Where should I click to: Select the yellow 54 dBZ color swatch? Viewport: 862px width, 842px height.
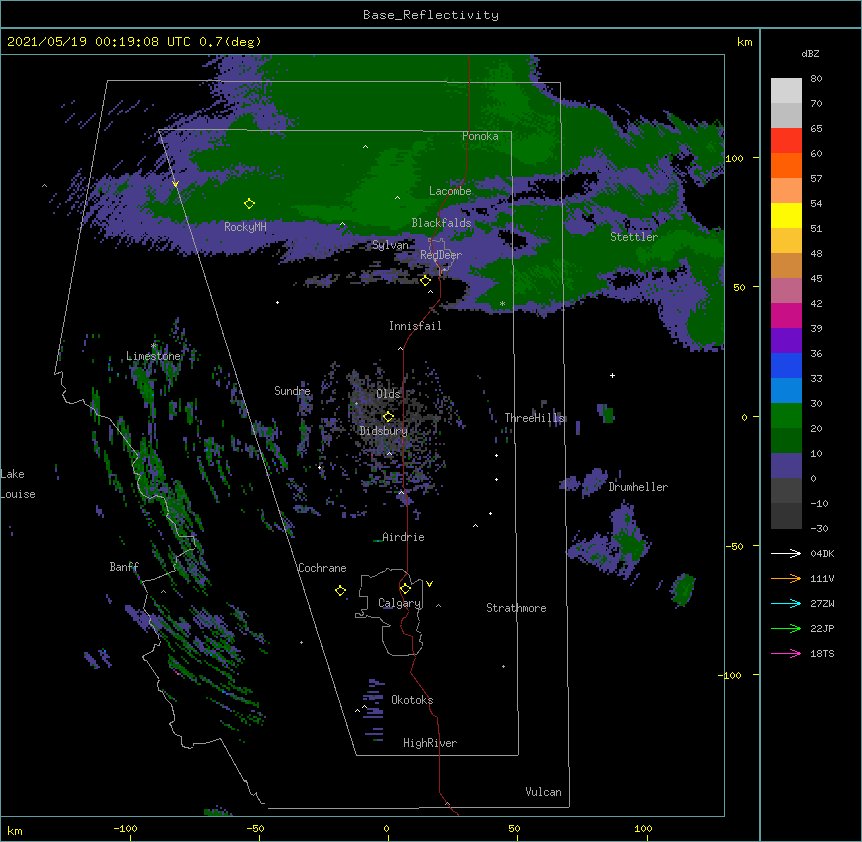(x=786, y=216)
